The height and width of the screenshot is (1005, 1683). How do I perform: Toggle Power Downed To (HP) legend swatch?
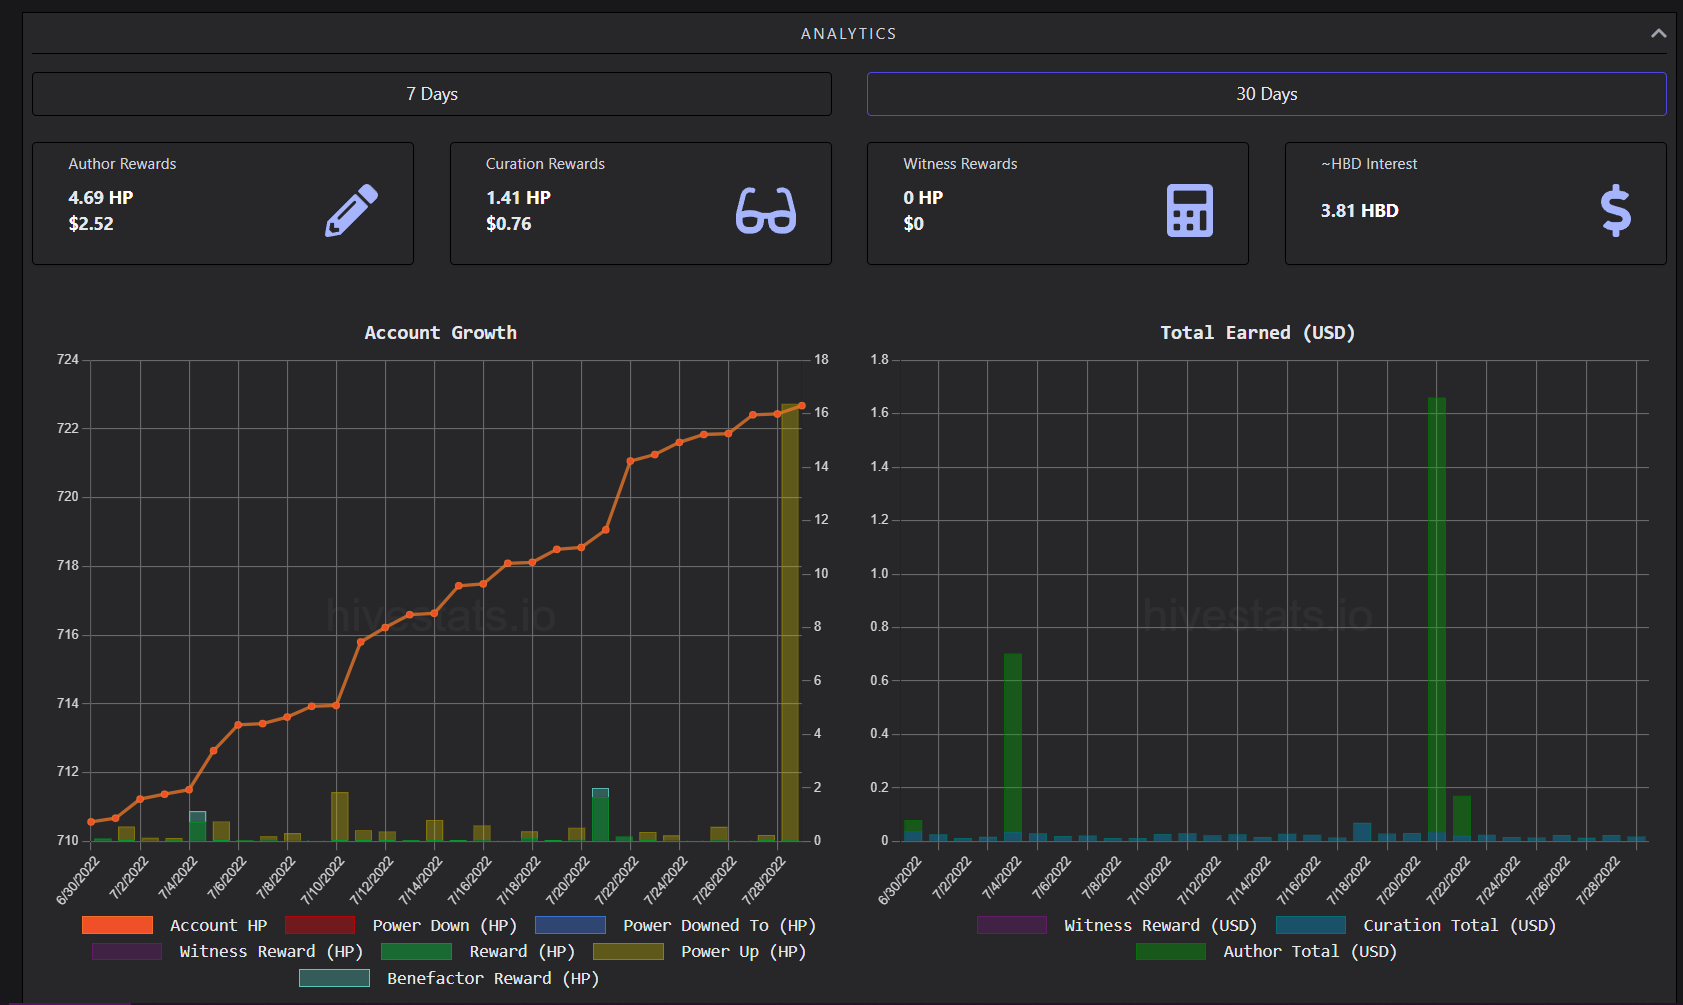(570, 925)
